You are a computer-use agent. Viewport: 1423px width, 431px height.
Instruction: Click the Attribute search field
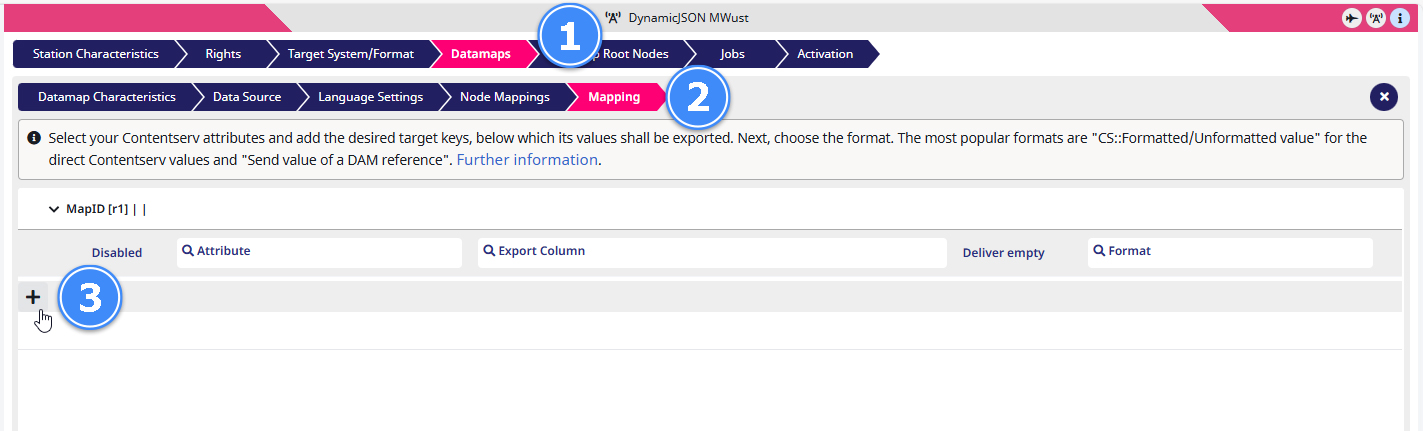pos(319,252)
